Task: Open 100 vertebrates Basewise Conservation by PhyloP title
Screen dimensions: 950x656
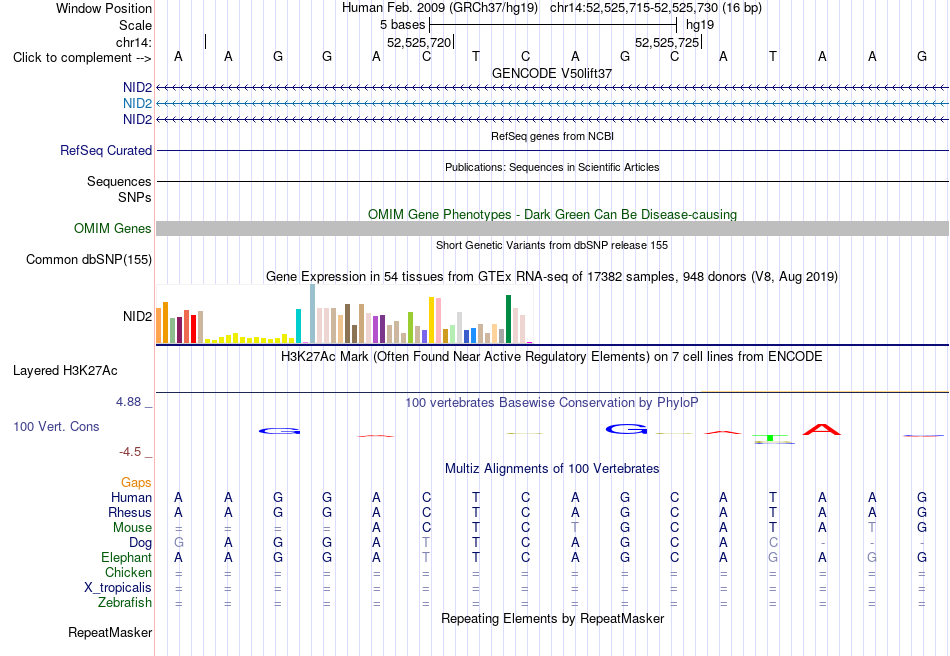Action: 552,403
